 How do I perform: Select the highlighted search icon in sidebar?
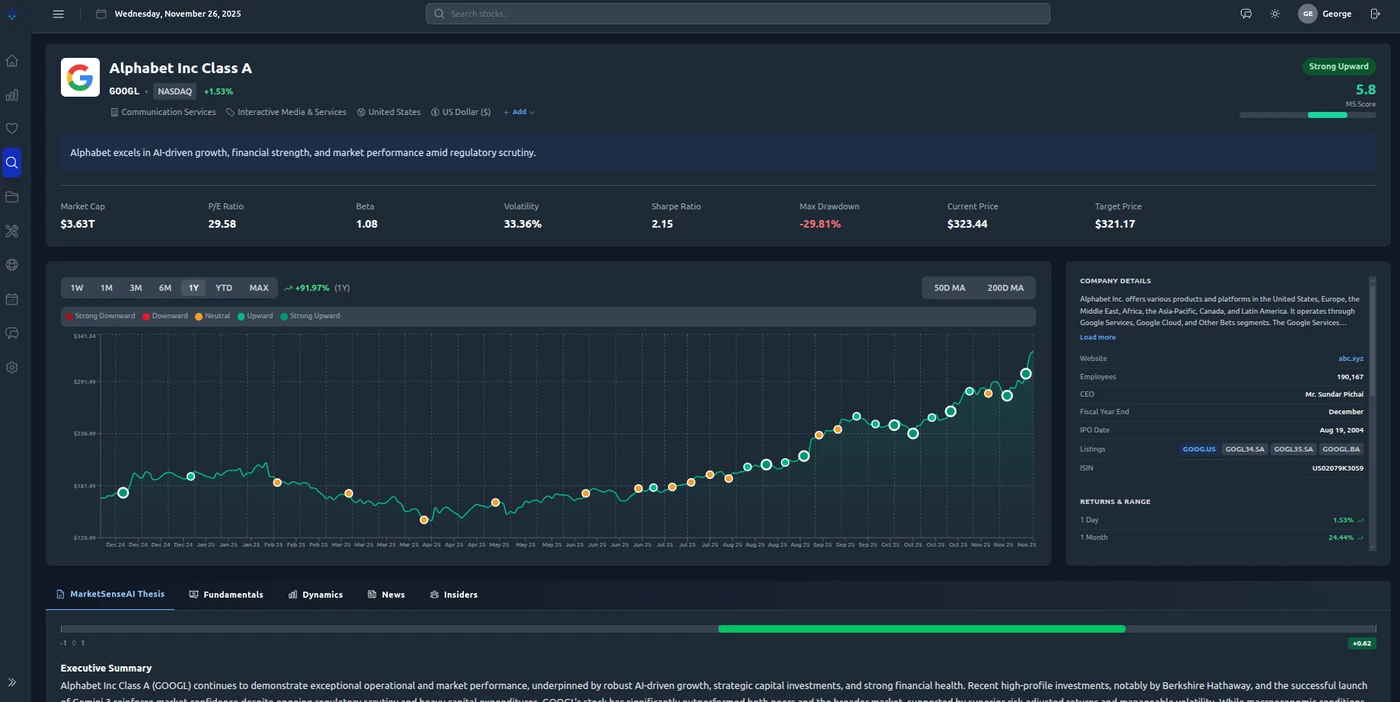click(x=12, y=163)
